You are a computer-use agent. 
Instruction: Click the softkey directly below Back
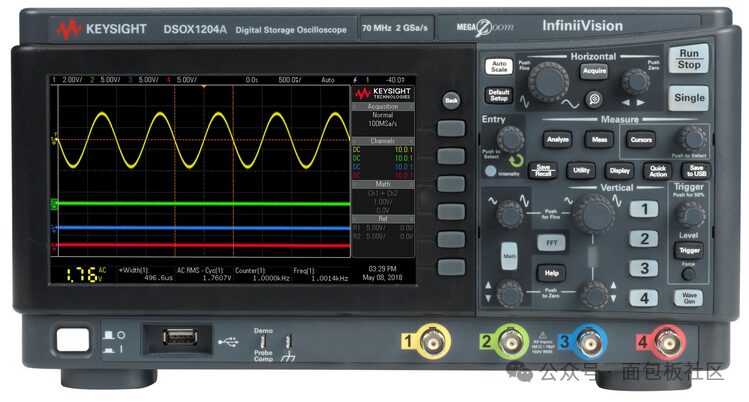[x=451, y=128]
